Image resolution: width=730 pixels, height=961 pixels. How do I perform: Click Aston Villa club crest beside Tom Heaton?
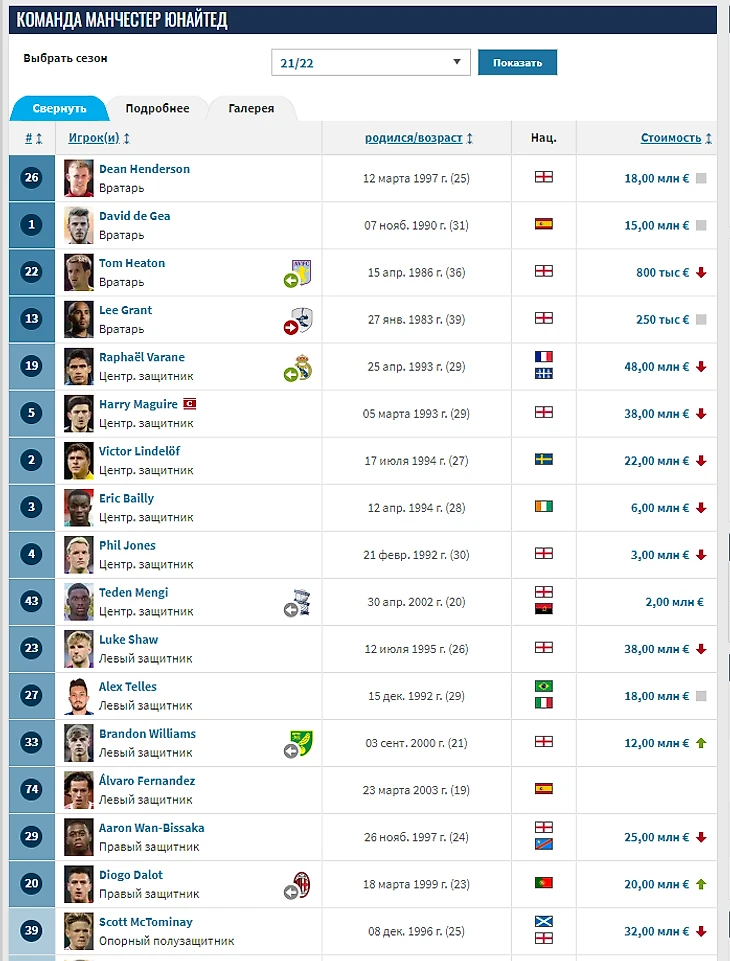pyautogui.click(x=302, y=272)
